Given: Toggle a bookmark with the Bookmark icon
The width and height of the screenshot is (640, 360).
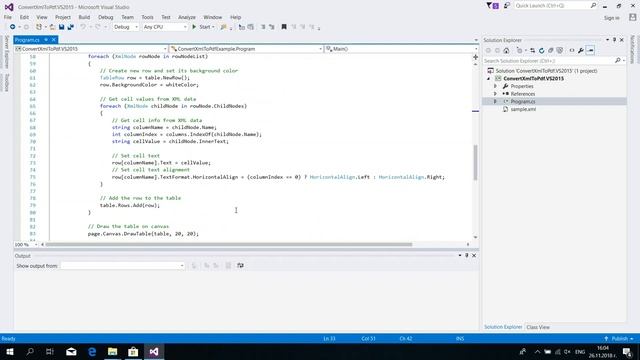Looking at the screenshot, I should (x=284, y=27).
